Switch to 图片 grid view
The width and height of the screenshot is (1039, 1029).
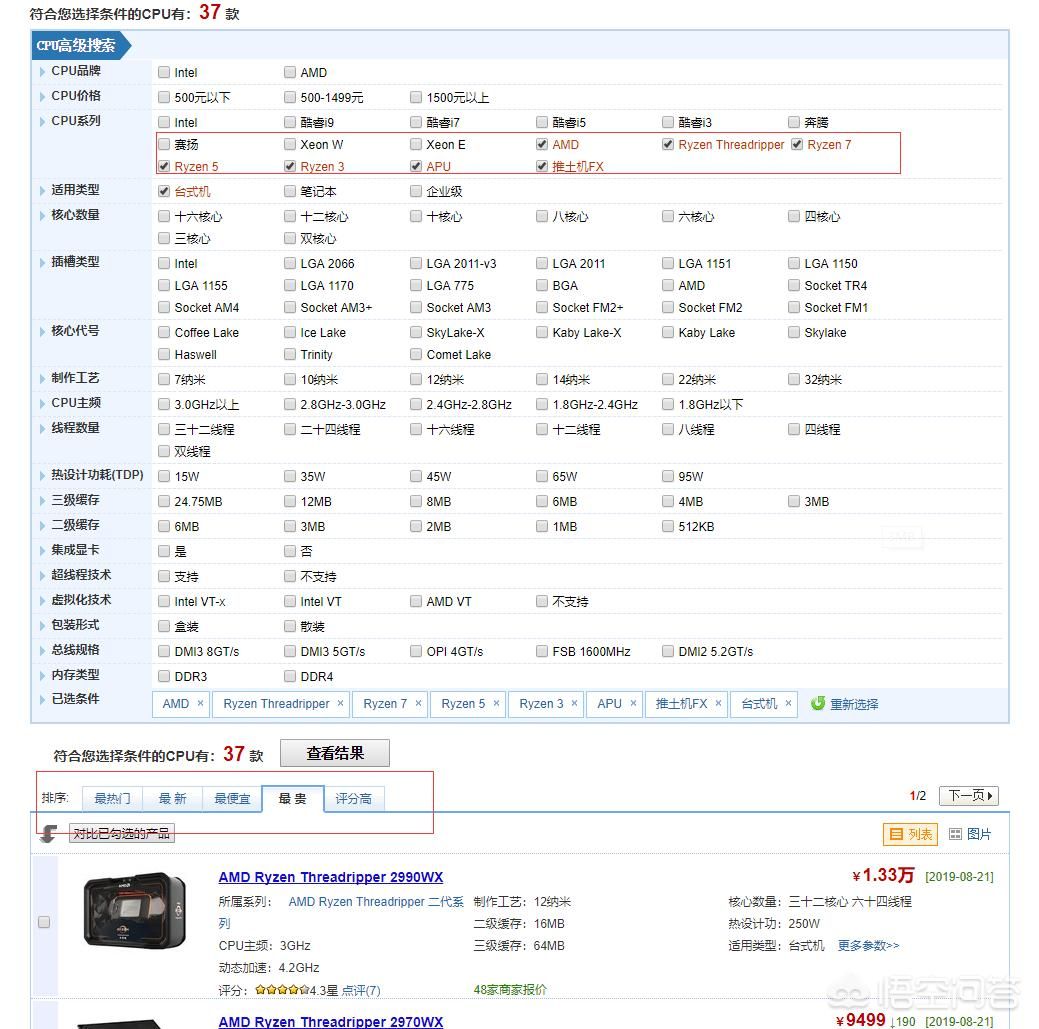click(x=970, y=834)
